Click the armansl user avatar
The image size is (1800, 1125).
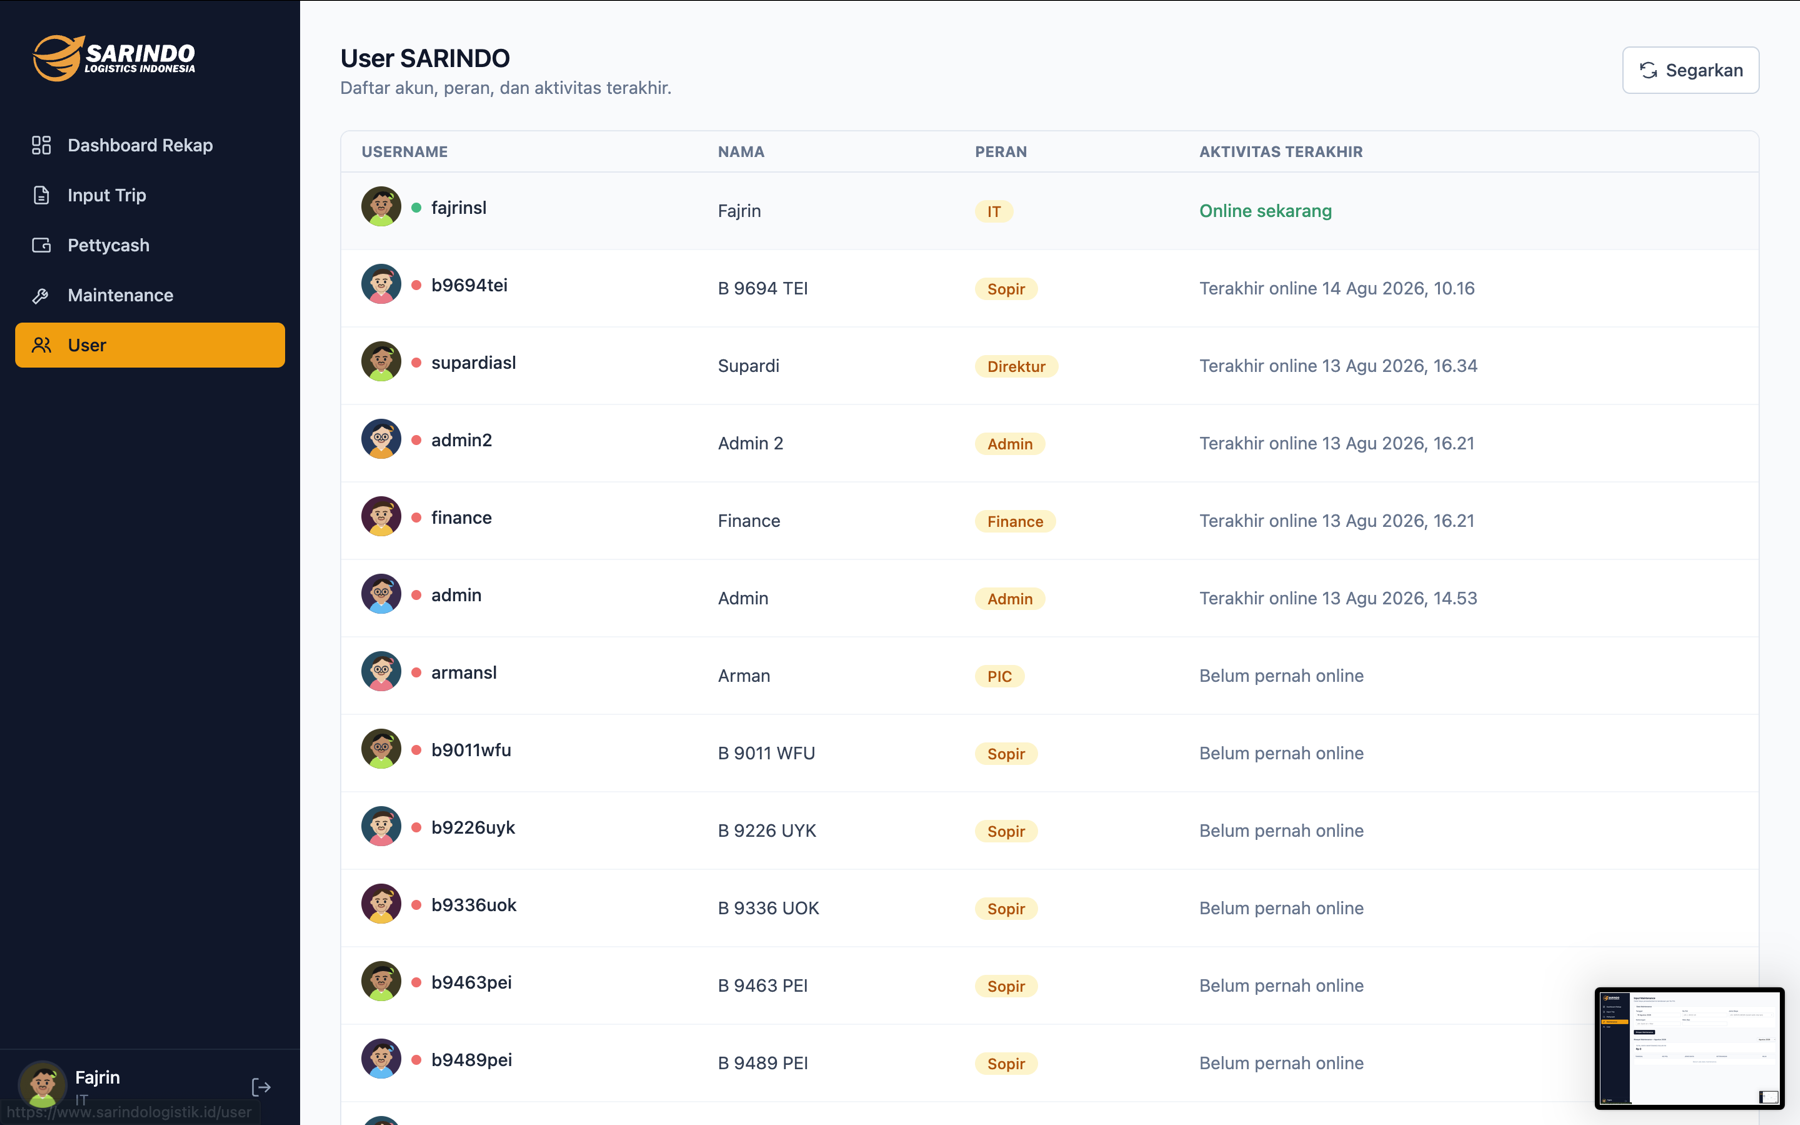pos(381,671)
